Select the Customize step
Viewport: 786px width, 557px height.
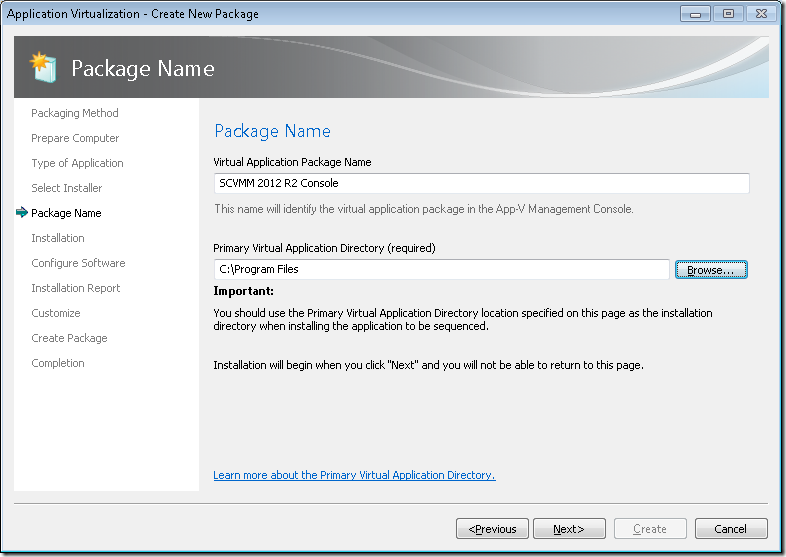point(56,313)
